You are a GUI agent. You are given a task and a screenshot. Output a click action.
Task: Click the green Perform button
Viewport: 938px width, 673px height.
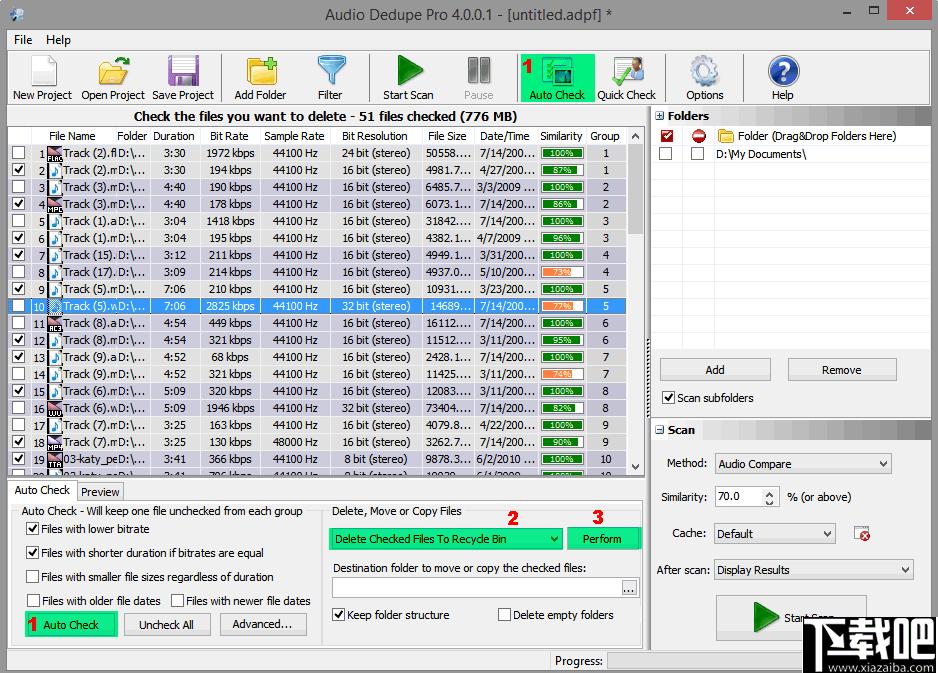tap(602, 539)
